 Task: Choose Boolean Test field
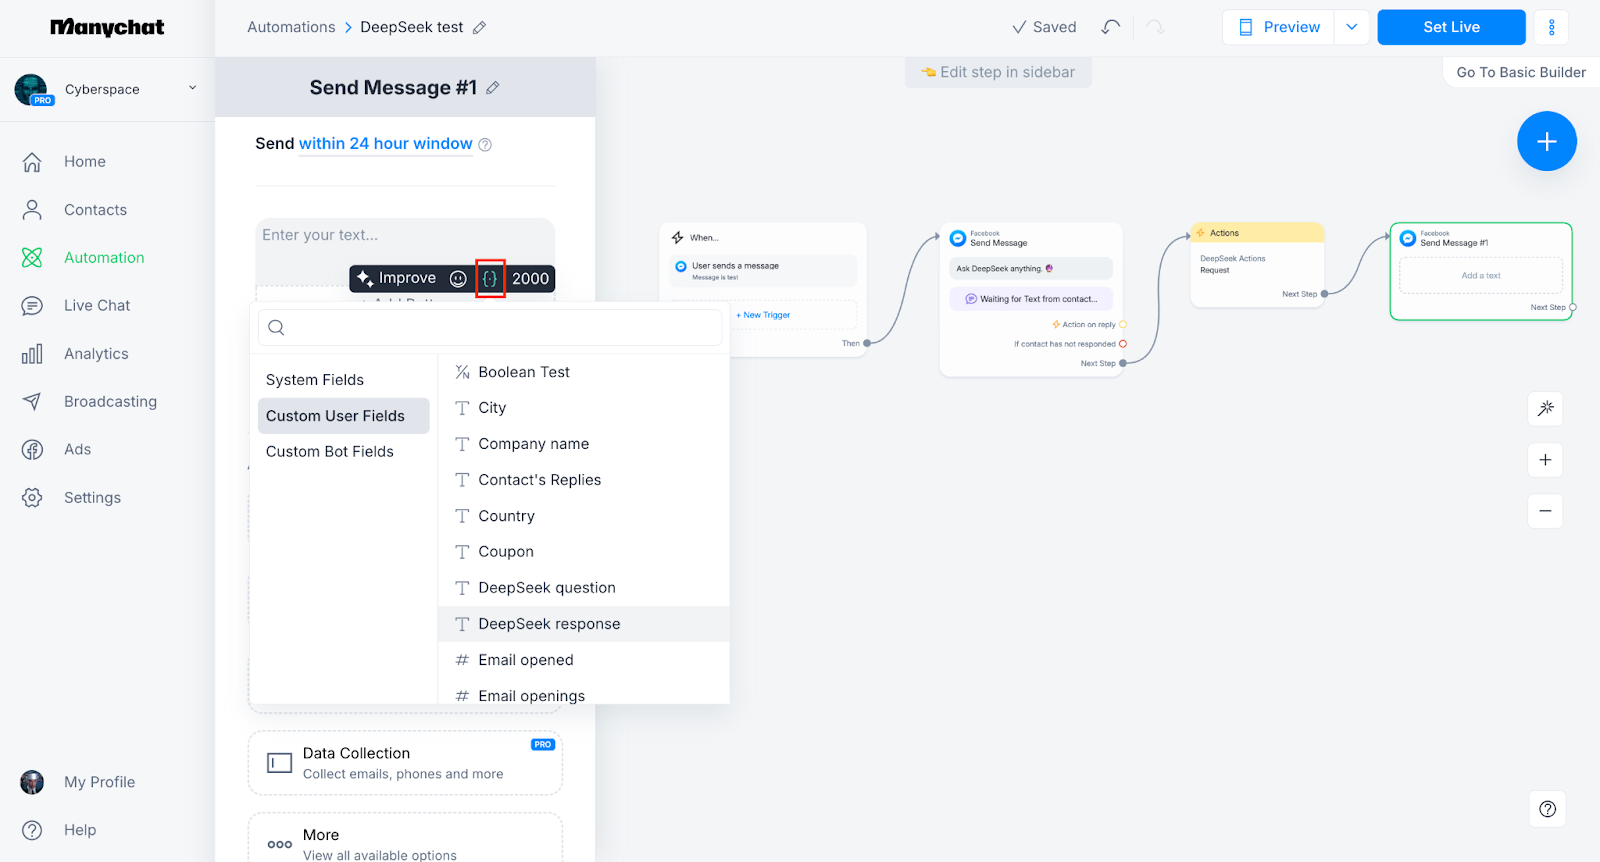tap(584, 372)
